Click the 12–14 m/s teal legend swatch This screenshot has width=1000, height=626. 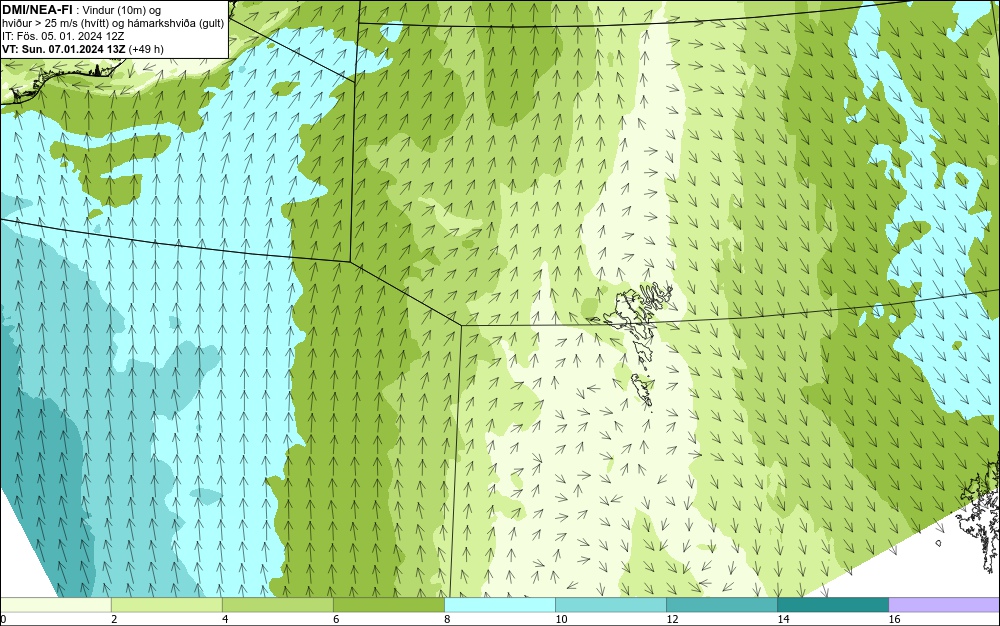[721, 604]
